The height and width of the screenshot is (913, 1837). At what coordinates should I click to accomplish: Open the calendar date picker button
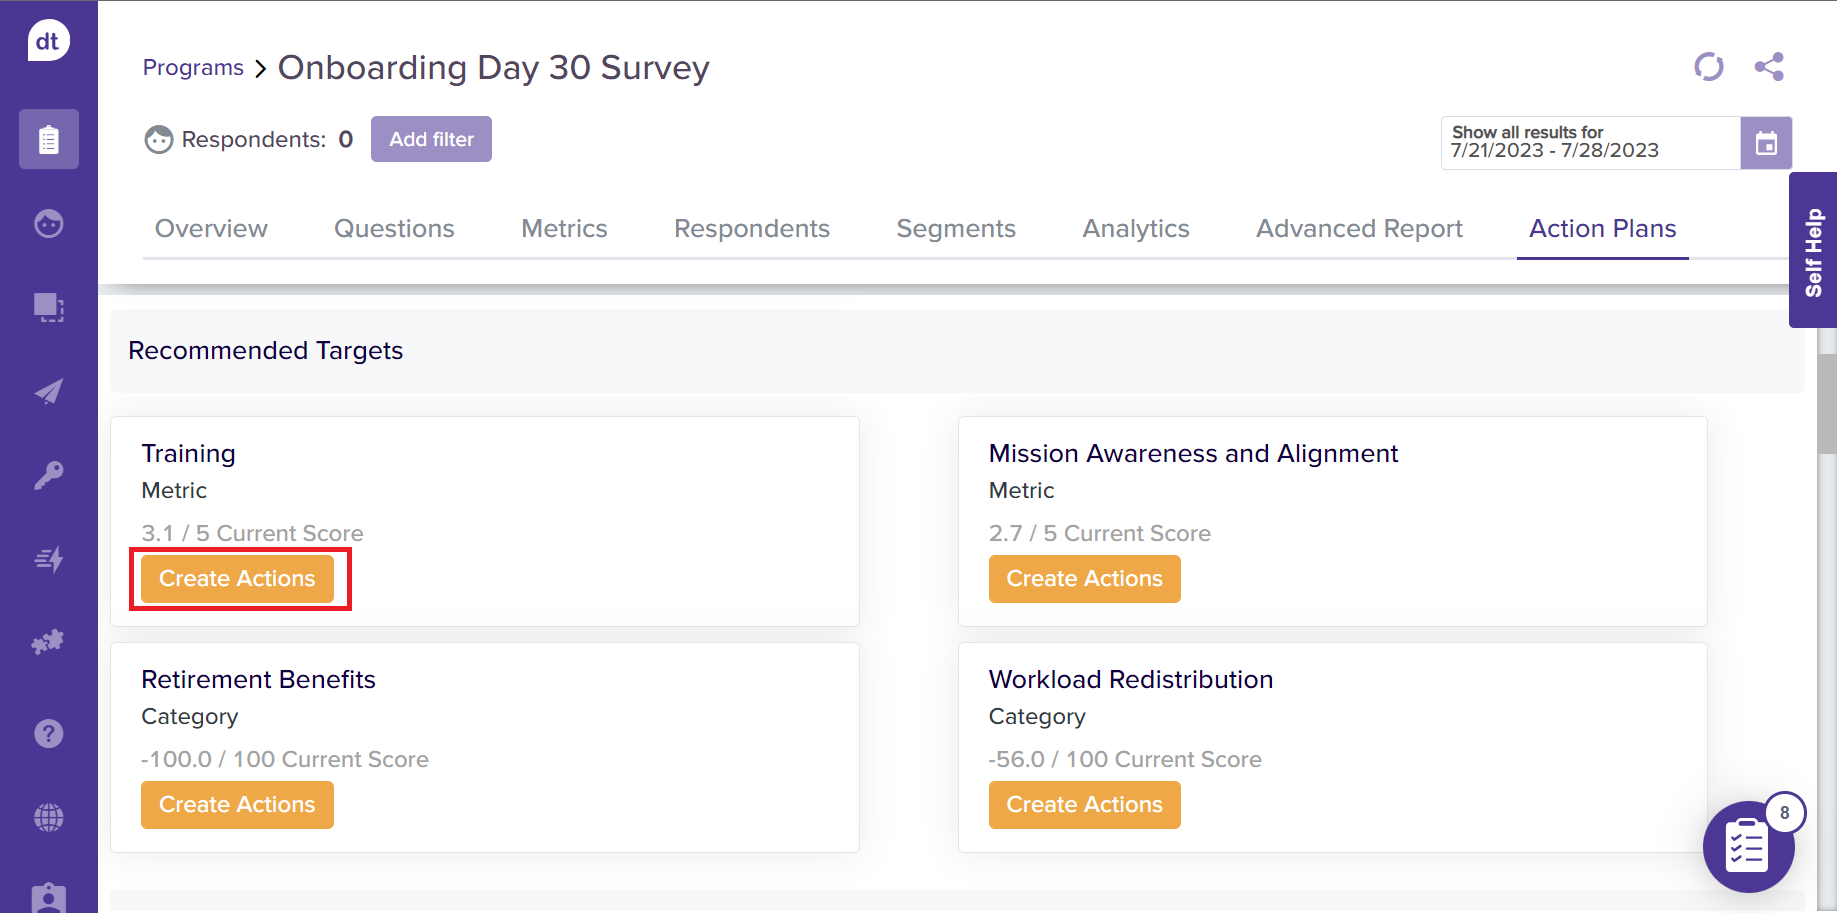tap(1766, 143)
